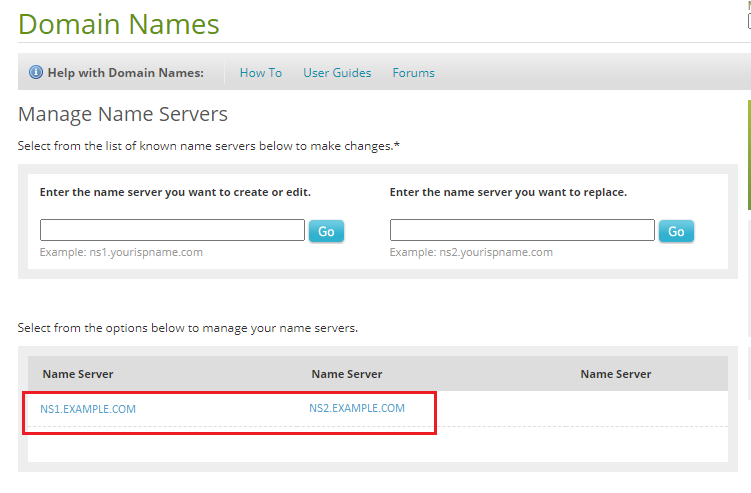Click into the replace name server field
Screen dimensions: 751x493
point(522,230)
